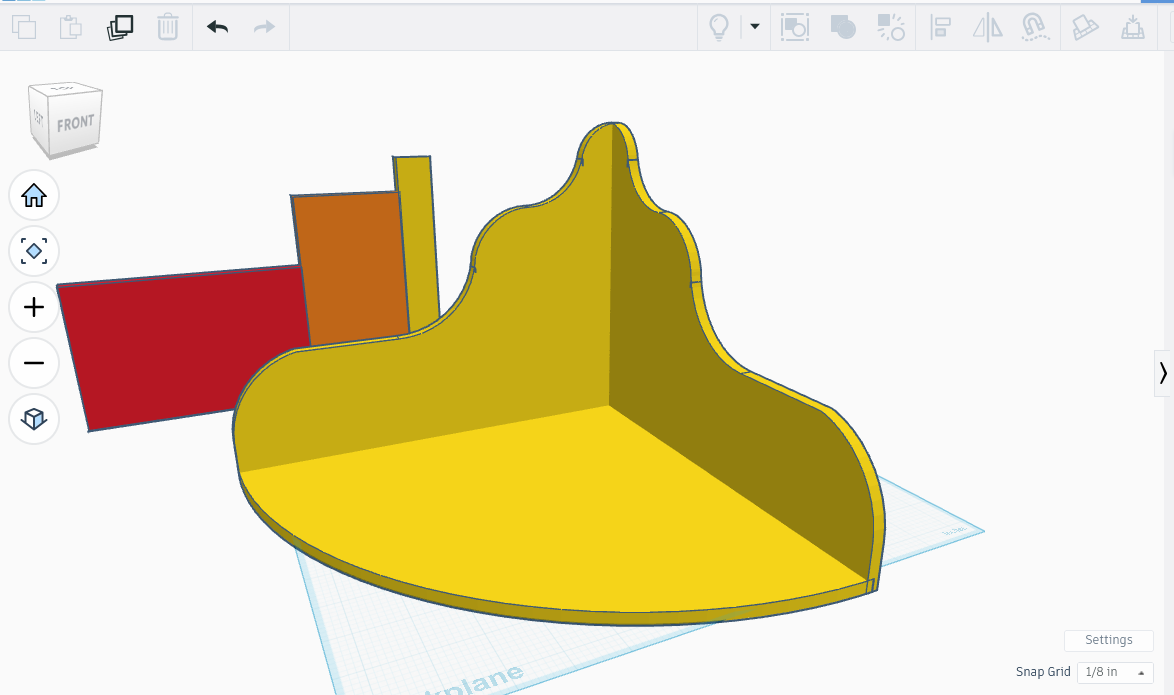This screenshot has width=1174, height=695.
Task: Activate the Workplane tool
Action: point(1085,27)
